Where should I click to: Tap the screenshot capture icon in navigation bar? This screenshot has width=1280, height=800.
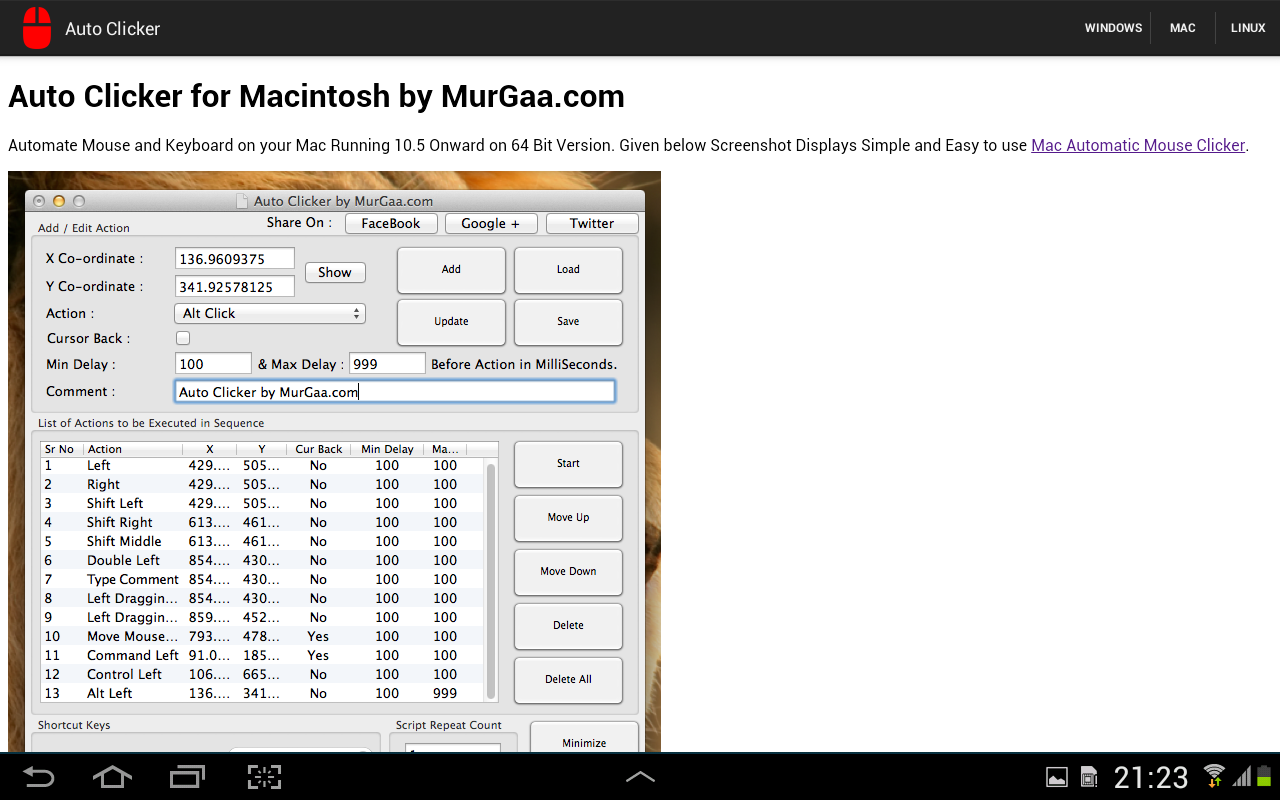click(264, 777)
